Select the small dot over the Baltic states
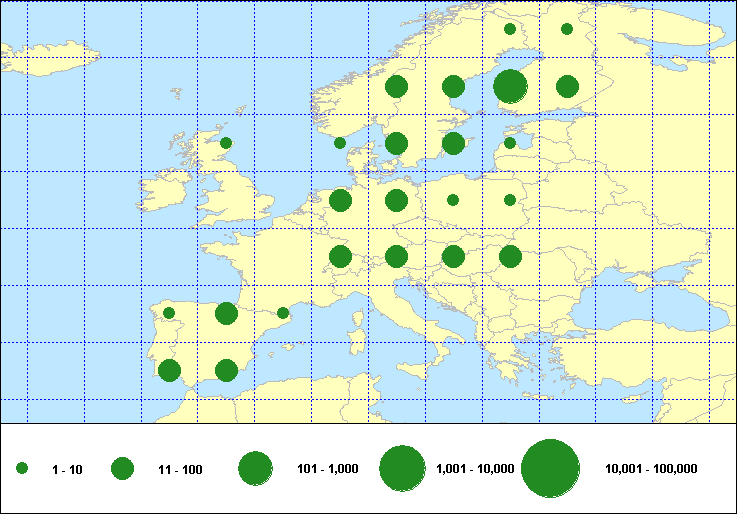The width and height of the screenshot is (737, 514). (x=510, y=143)
